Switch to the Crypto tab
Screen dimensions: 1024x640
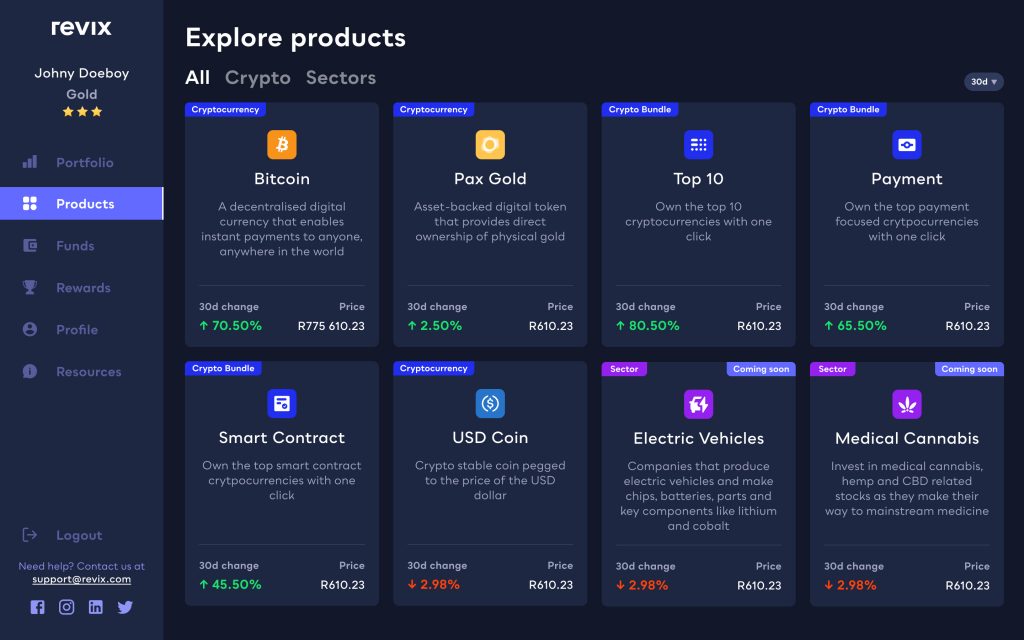pyautogui.click(x=257, y=78)
